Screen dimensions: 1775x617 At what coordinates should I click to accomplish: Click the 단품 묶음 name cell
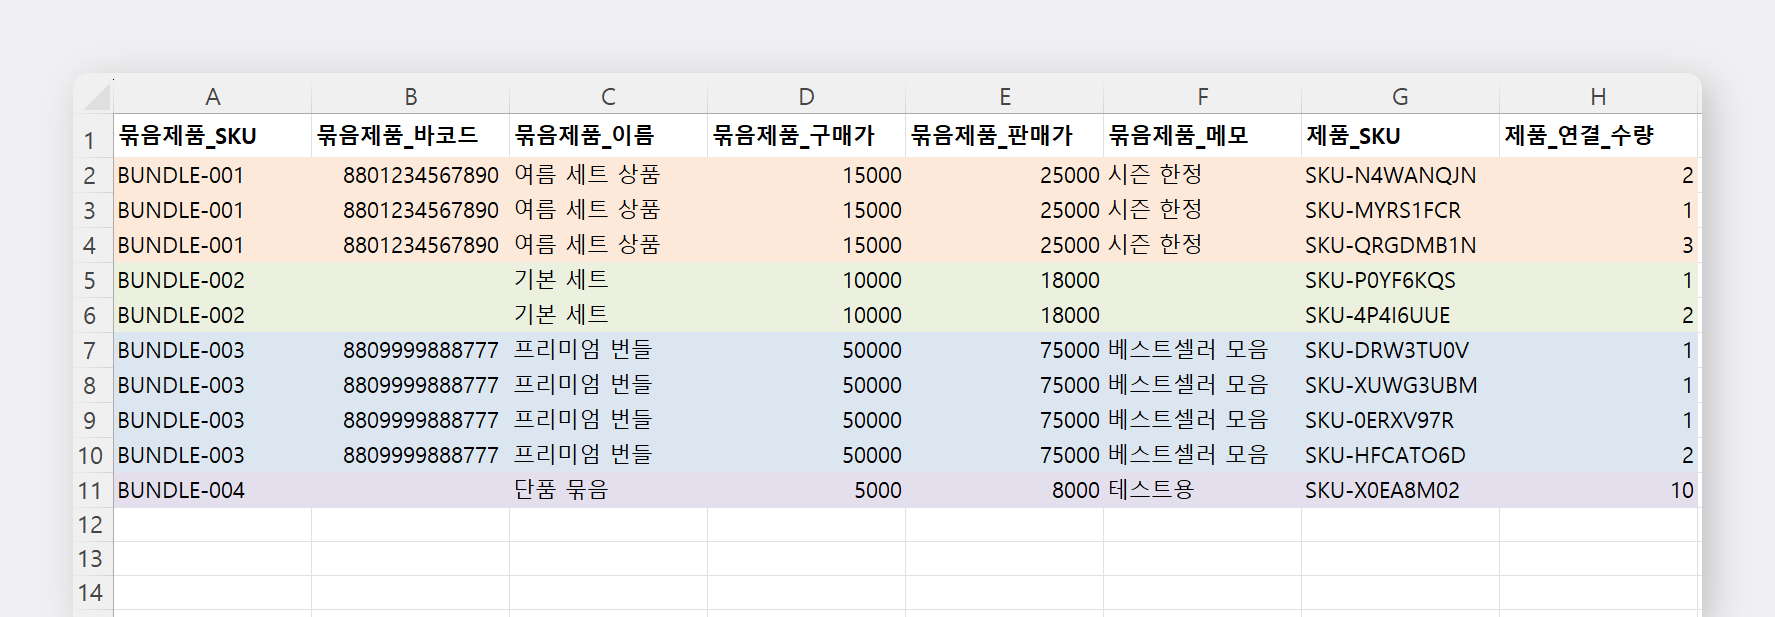coord(607,491)
